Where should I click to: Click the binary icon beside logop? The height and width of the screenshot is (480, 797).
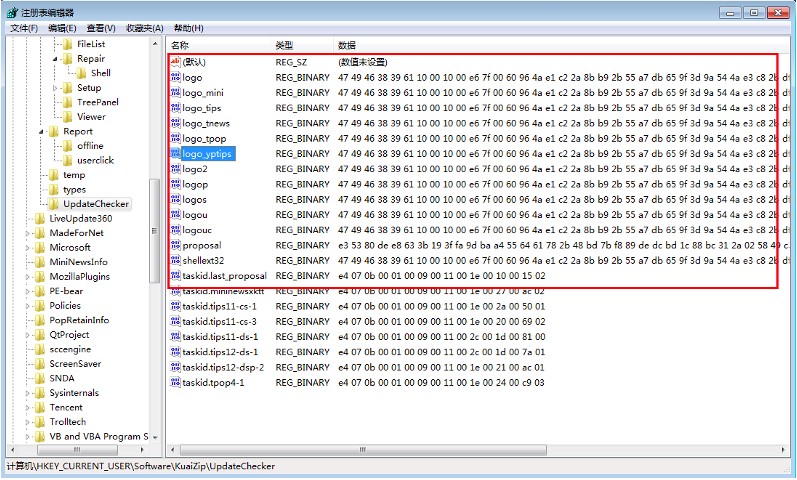[175, 184]
